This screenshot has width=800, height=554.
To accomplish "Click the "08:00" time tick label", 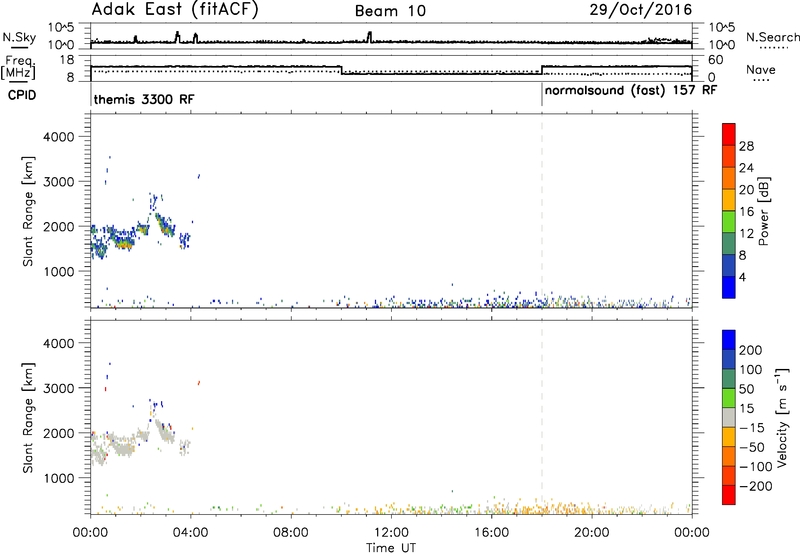I will 291,533.
